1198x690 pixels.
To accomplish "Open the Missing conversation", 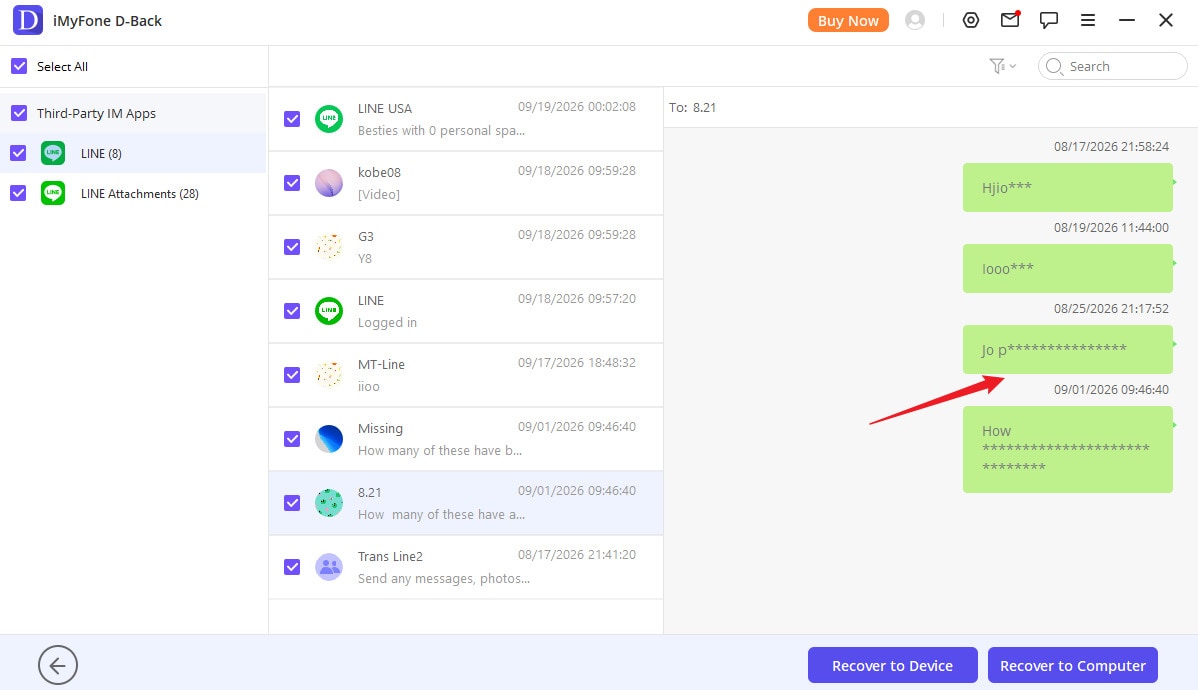I will tap(466, 439).
